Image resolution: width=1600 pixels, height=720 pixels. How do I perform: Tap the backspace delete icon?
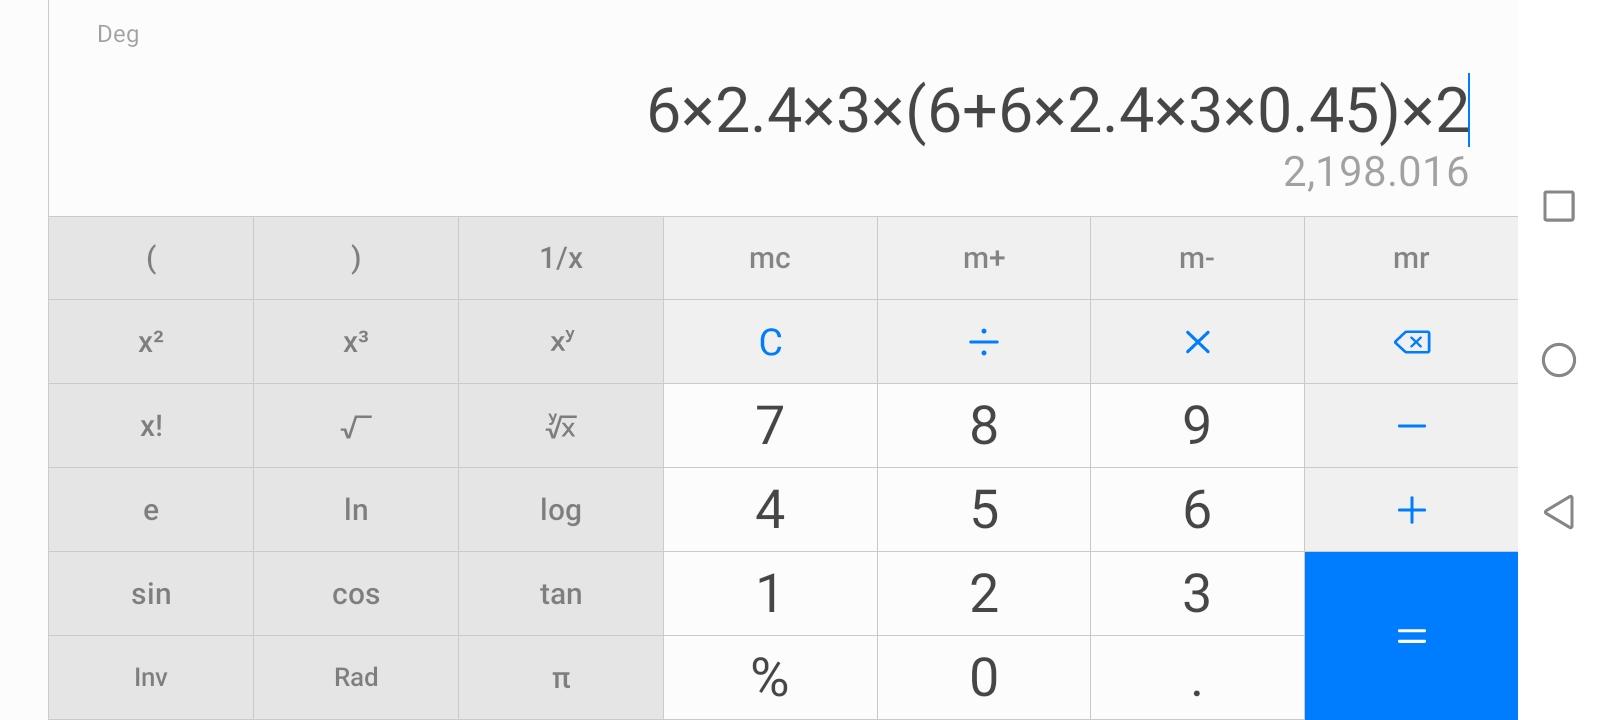(x=1411, y=342)
